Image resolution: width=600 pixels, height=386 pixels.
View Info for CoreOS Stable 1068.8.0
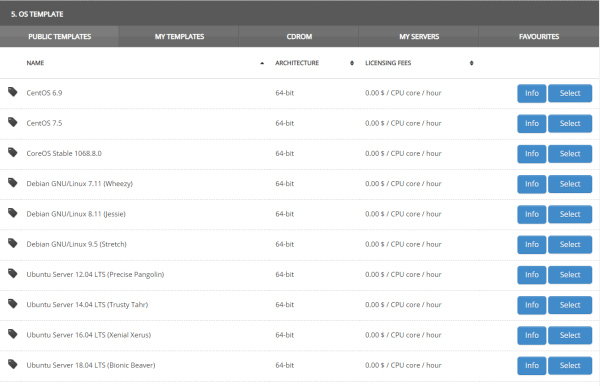[532, 154]
